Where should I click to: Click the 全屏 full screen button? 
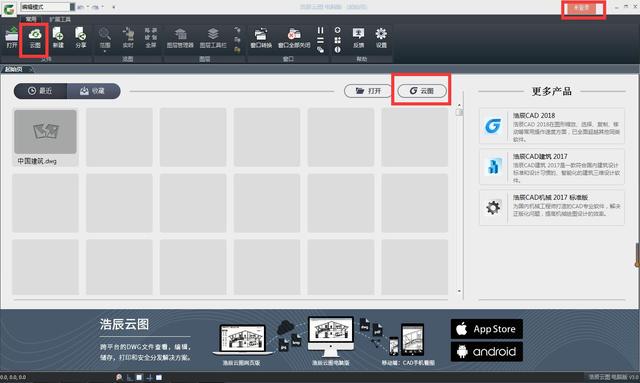coord(151,38)
